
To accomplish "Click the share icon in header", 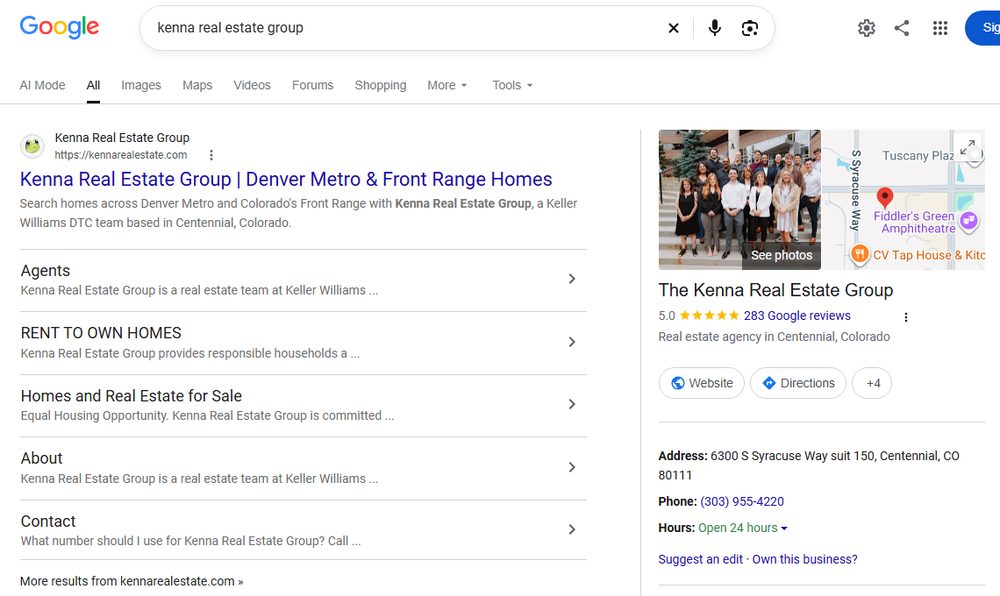I will 902,28.
